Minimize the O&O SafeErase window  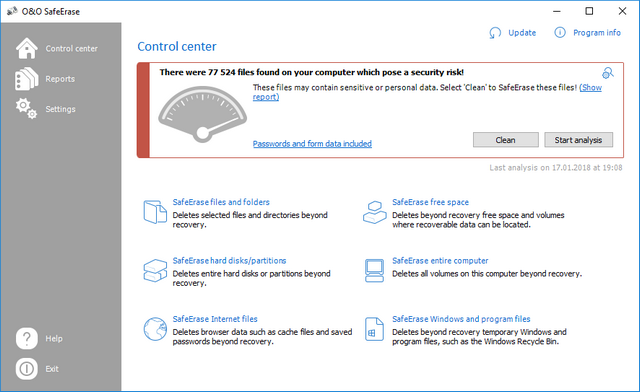pyautogui.click(x=557, y=11)
